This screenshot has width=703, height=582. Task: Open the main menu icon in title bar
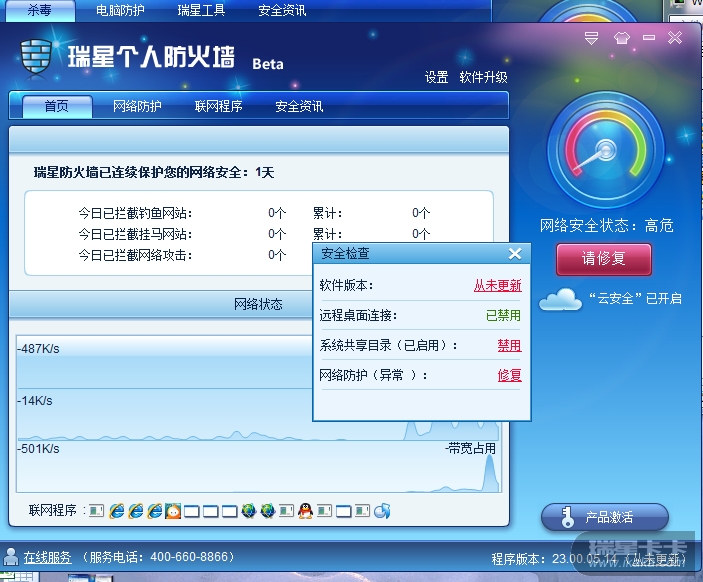(591, 38)
